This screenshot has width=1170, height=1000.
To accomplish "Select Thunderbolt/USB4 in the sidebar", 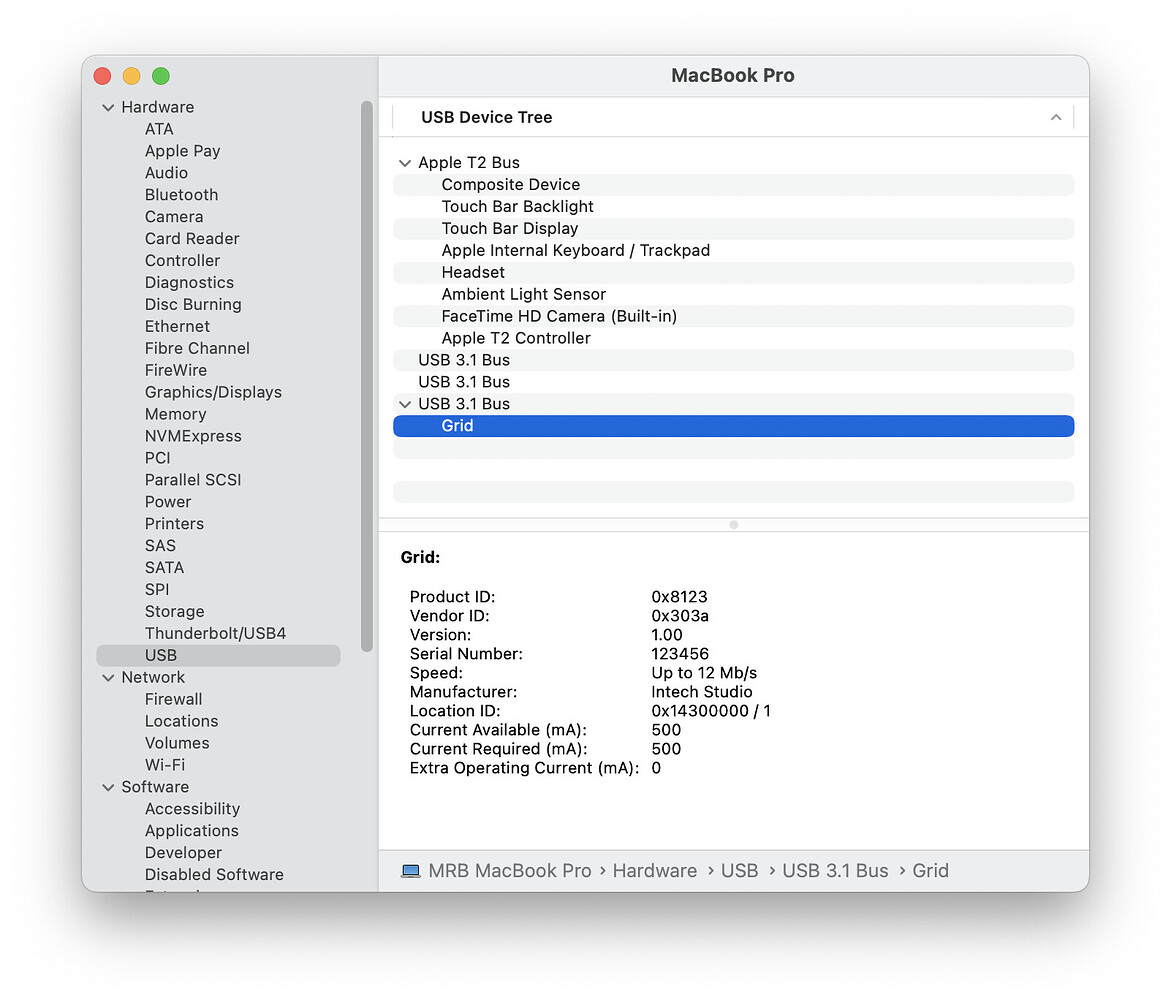I will [x=215, y=633].
